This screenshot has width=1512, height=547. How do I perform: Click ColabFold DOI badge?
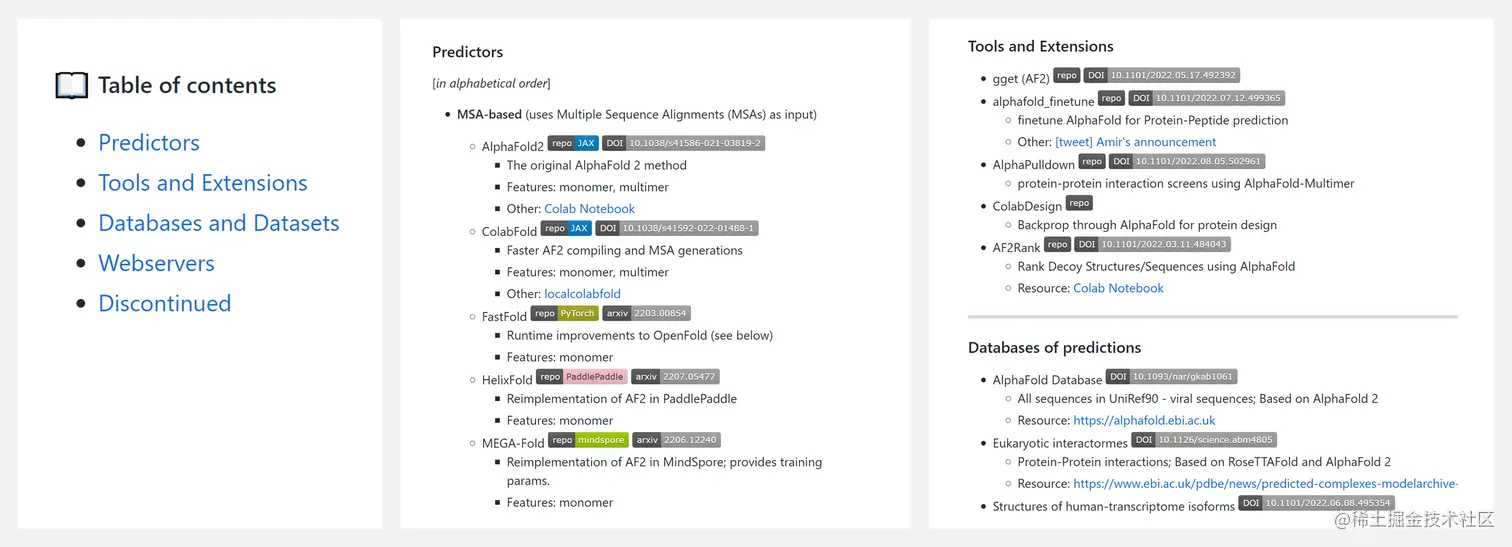pos(677,228)
